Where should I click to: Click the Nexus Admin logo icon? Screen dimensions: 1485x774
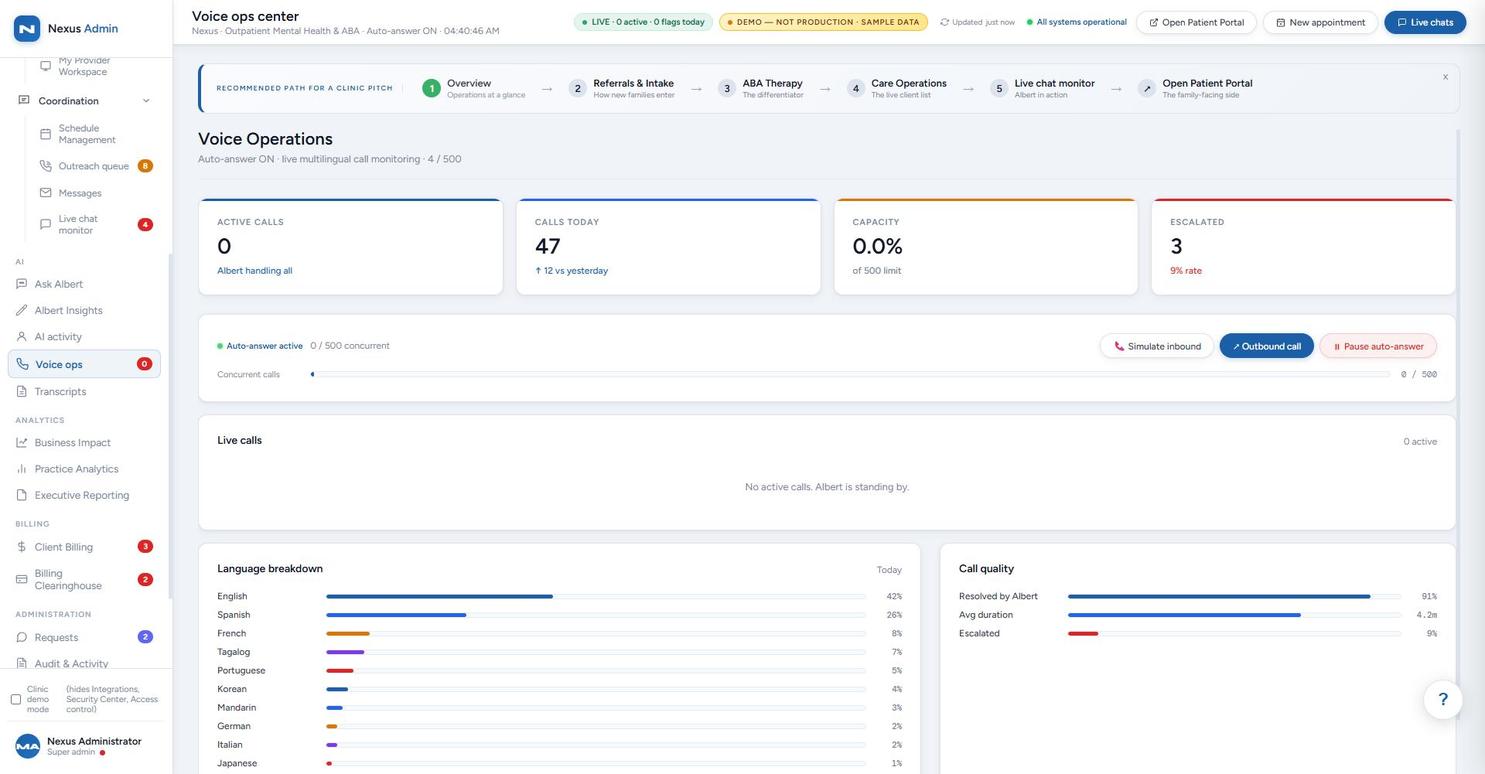point(27,28)
